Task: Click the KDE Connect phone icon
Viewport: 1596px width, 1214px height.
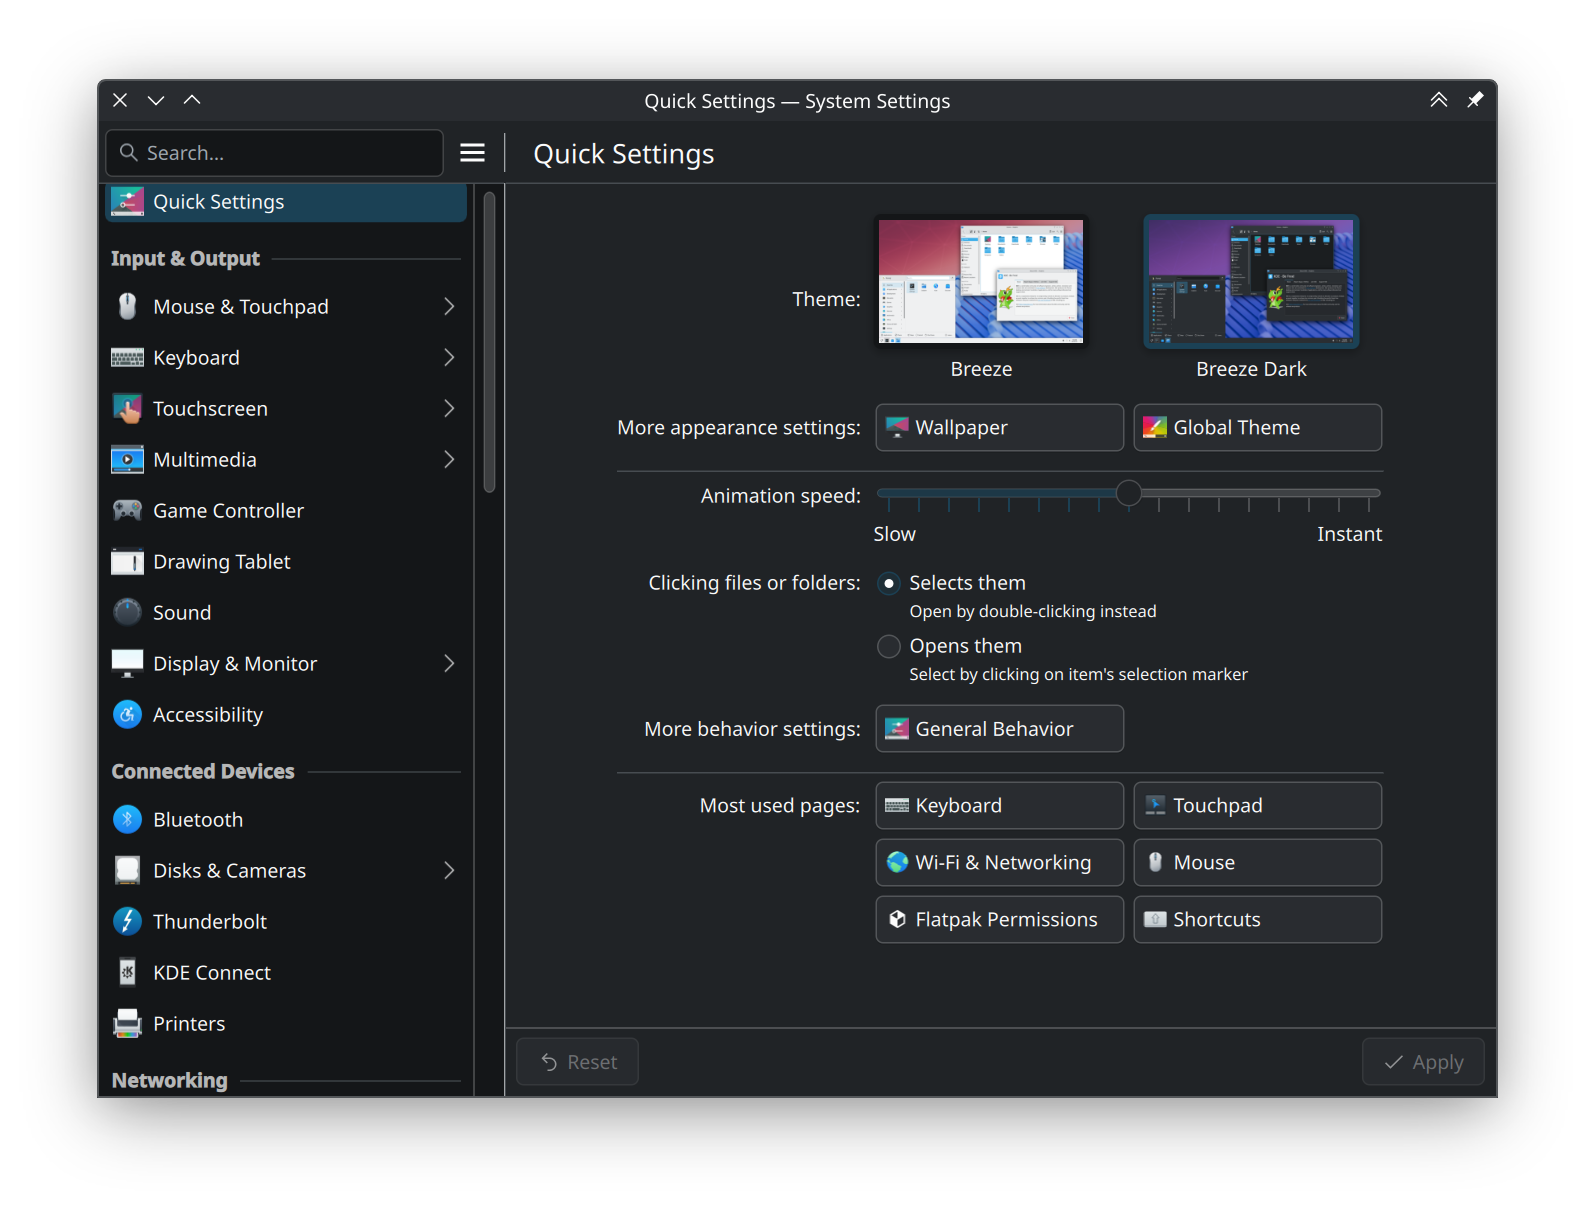Action: pos(127,972)
